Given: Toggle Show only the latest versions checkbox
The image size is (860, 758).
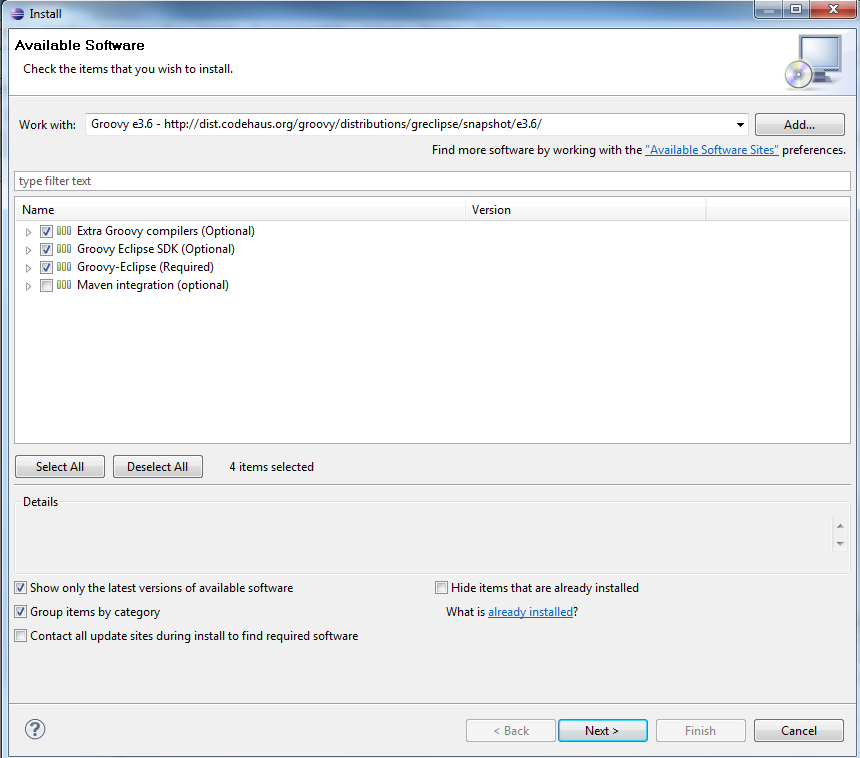Looking at the screenshot, I should click(x=21, y=588).
